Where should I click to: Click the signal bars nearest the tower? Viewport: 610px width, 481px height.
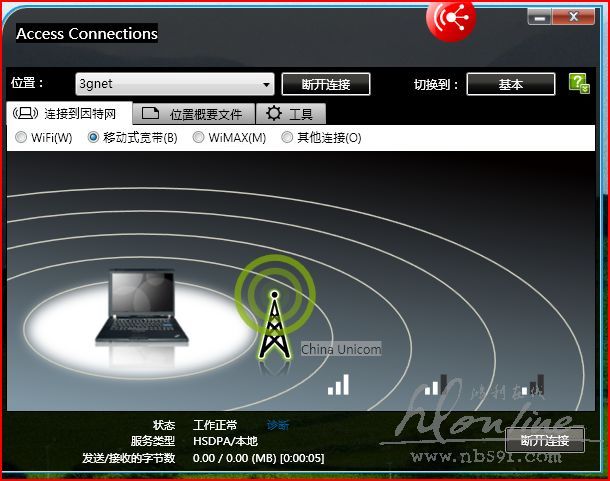point(339,384)
